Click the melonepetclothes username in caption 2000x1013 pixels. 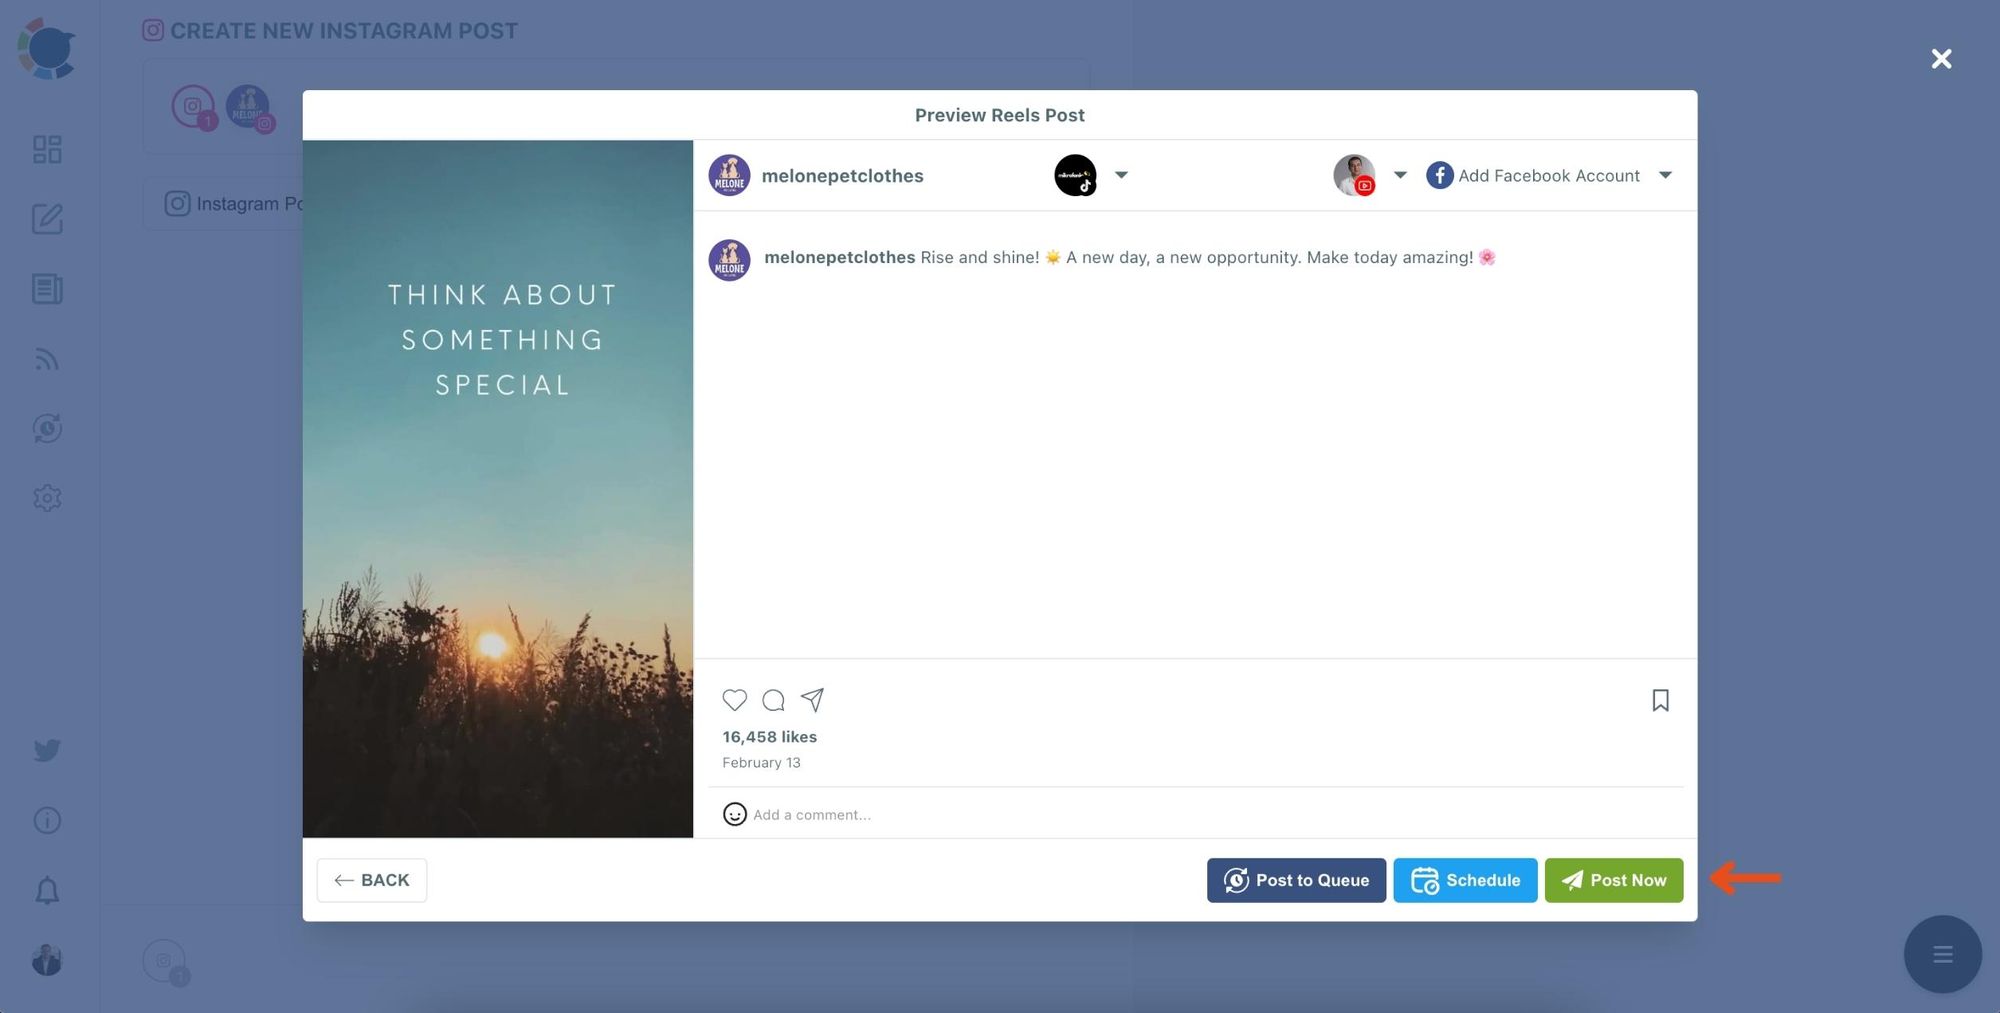tap(840, 257)
